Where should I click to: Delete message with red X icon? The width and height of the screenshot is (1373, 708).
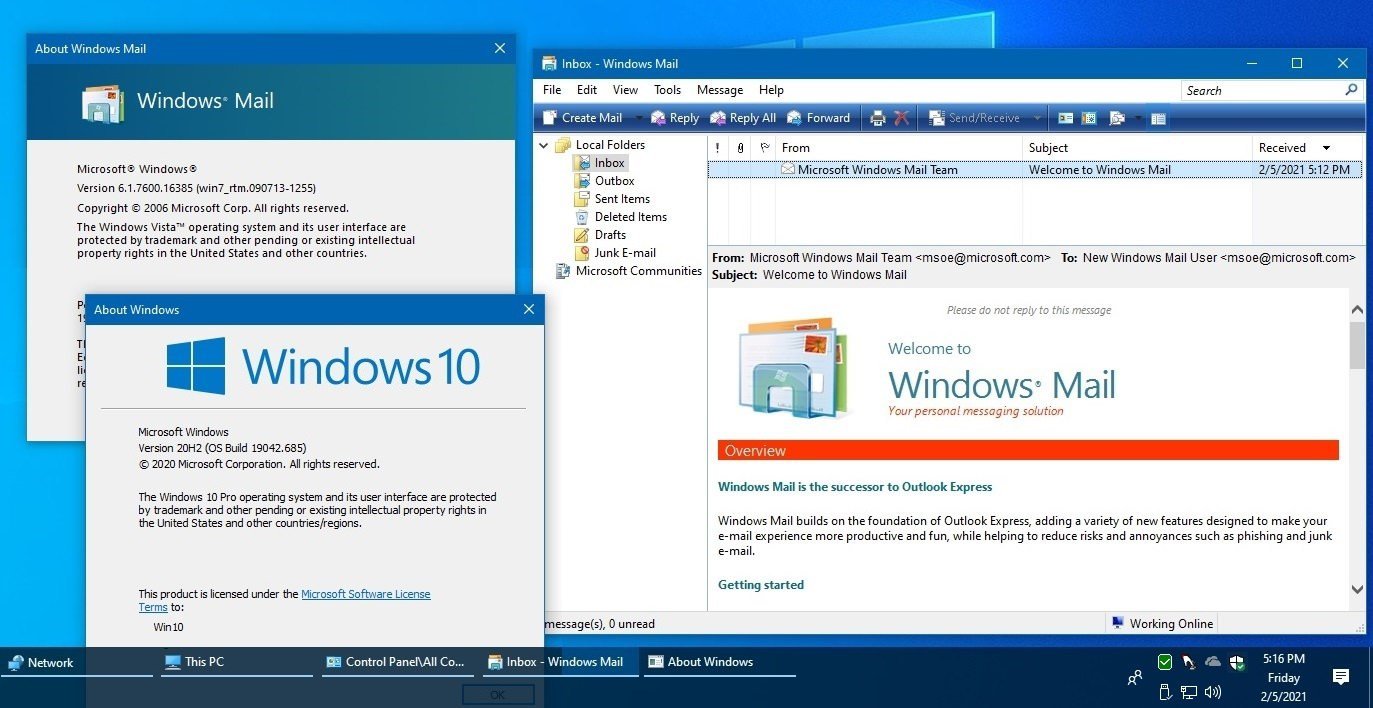(x=902, y=118)
